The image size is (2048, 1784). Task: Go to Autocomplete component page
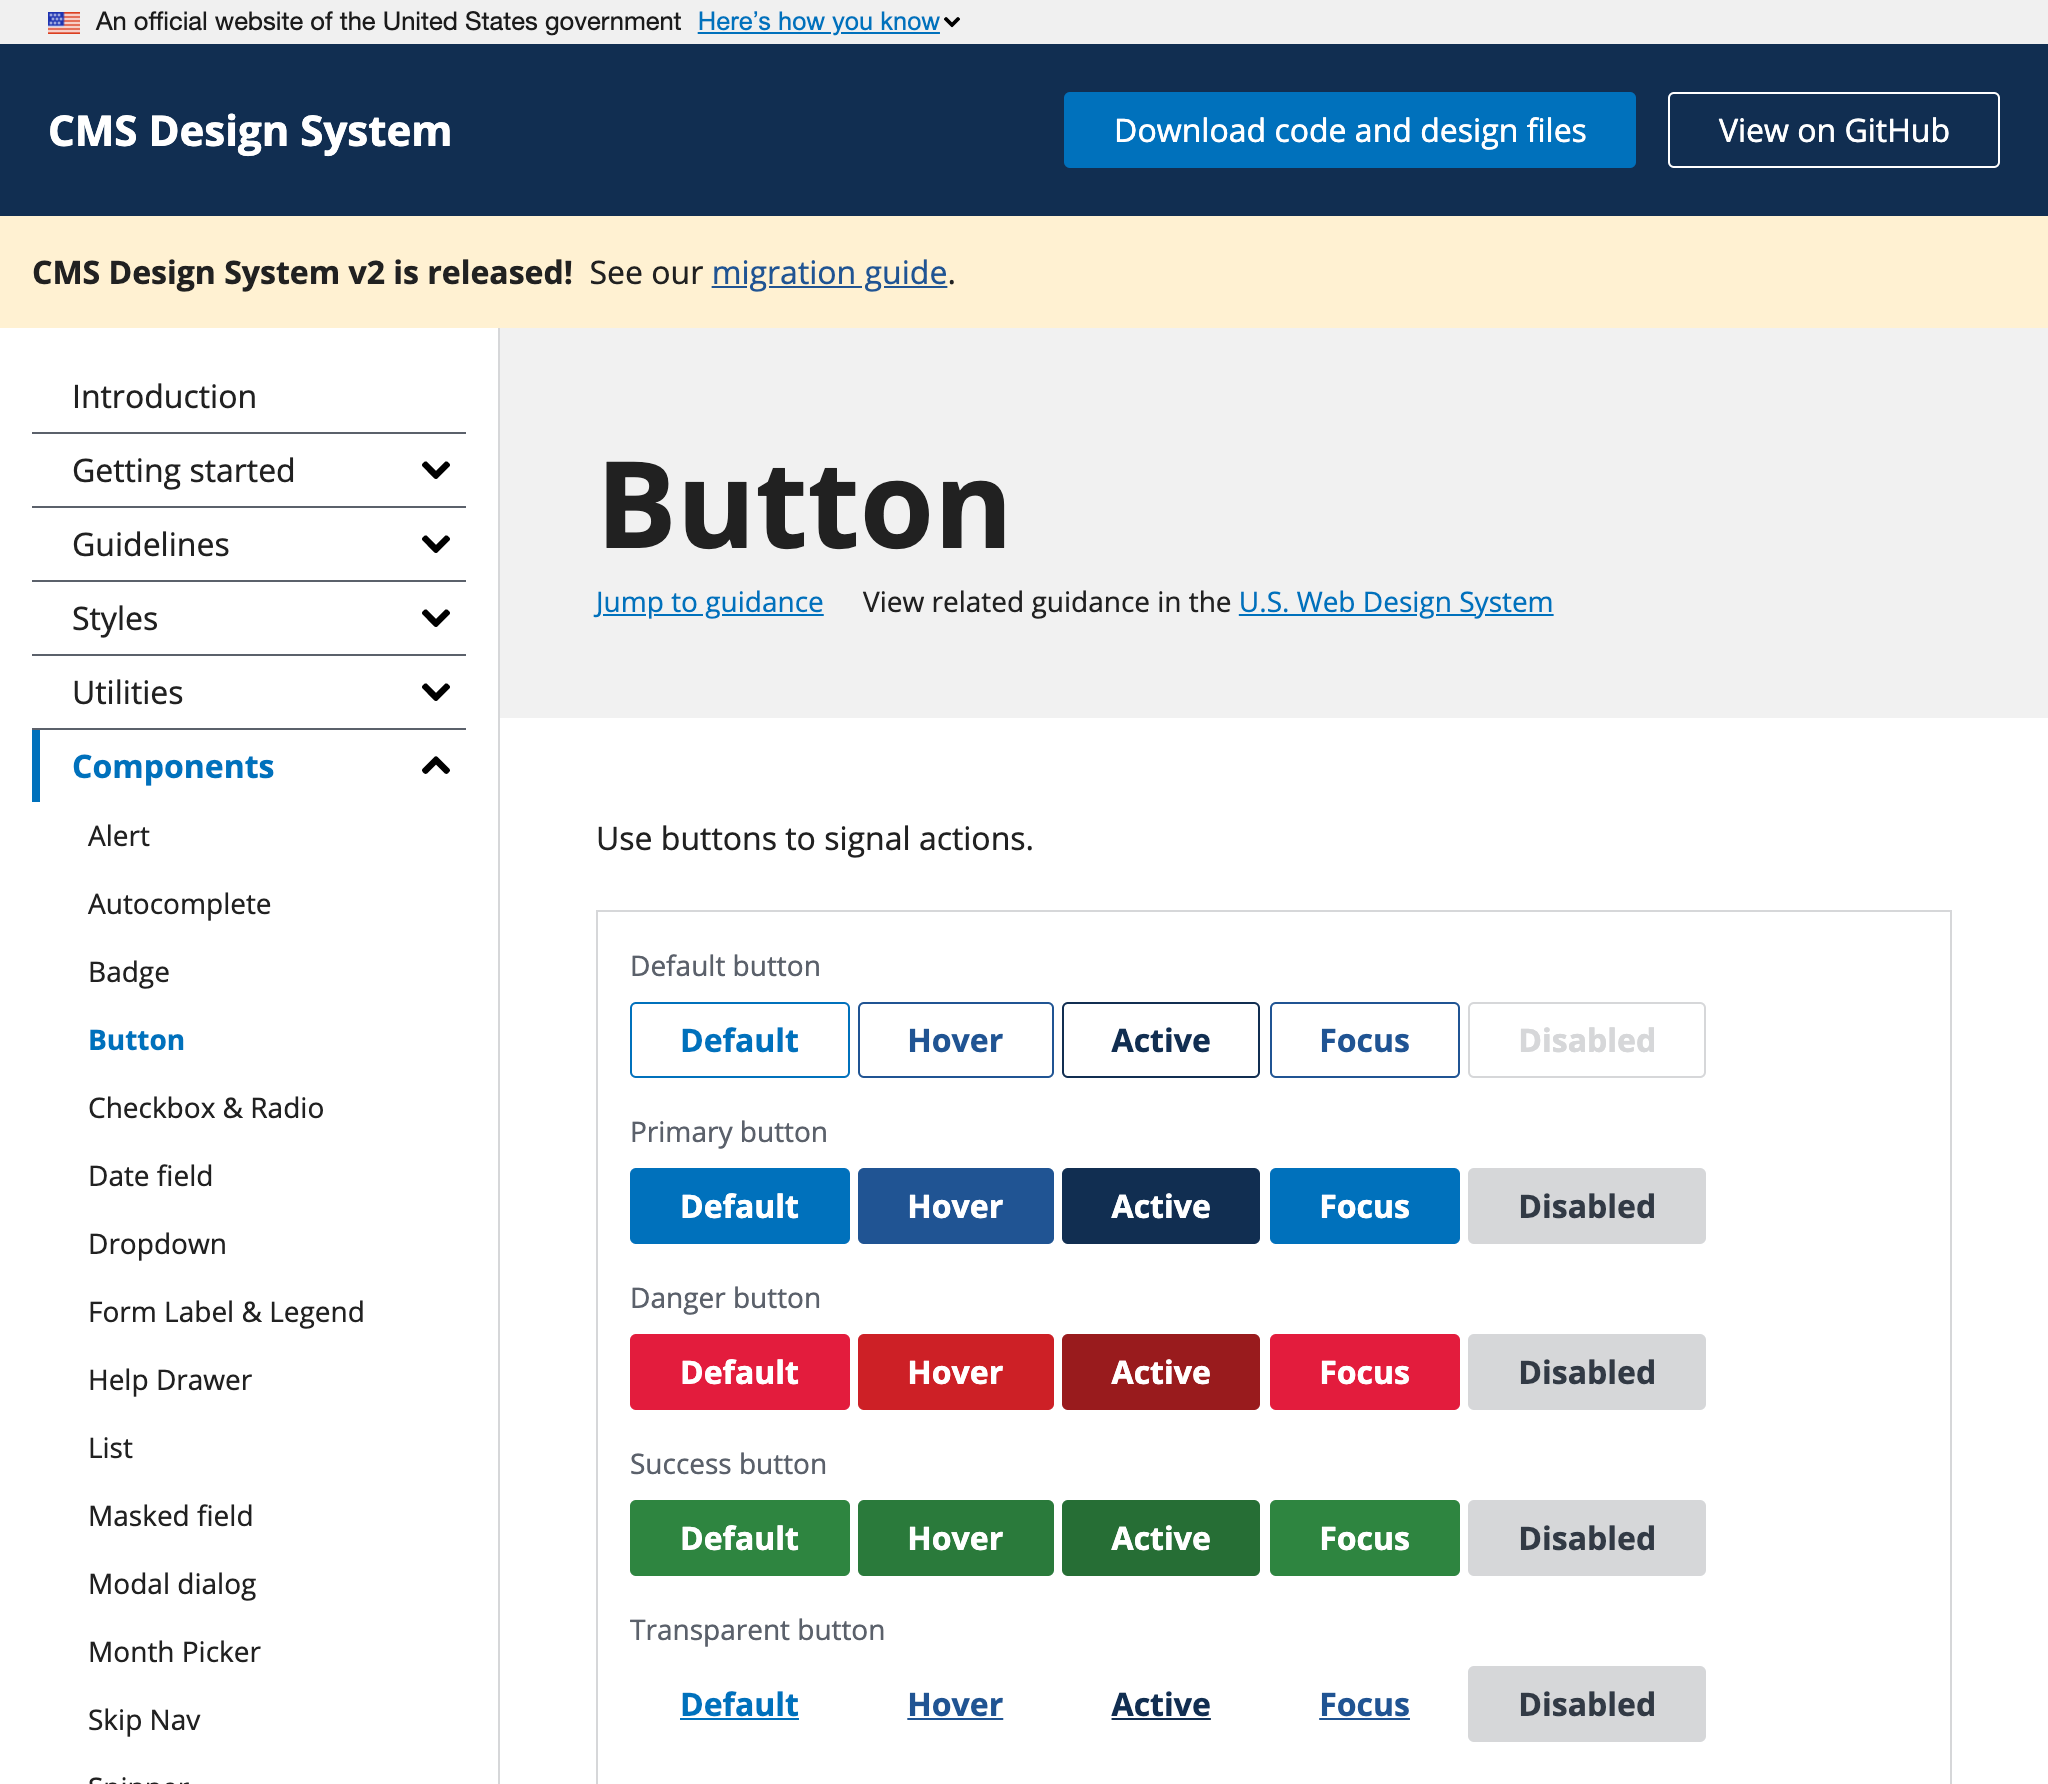[x=180, y=904]
